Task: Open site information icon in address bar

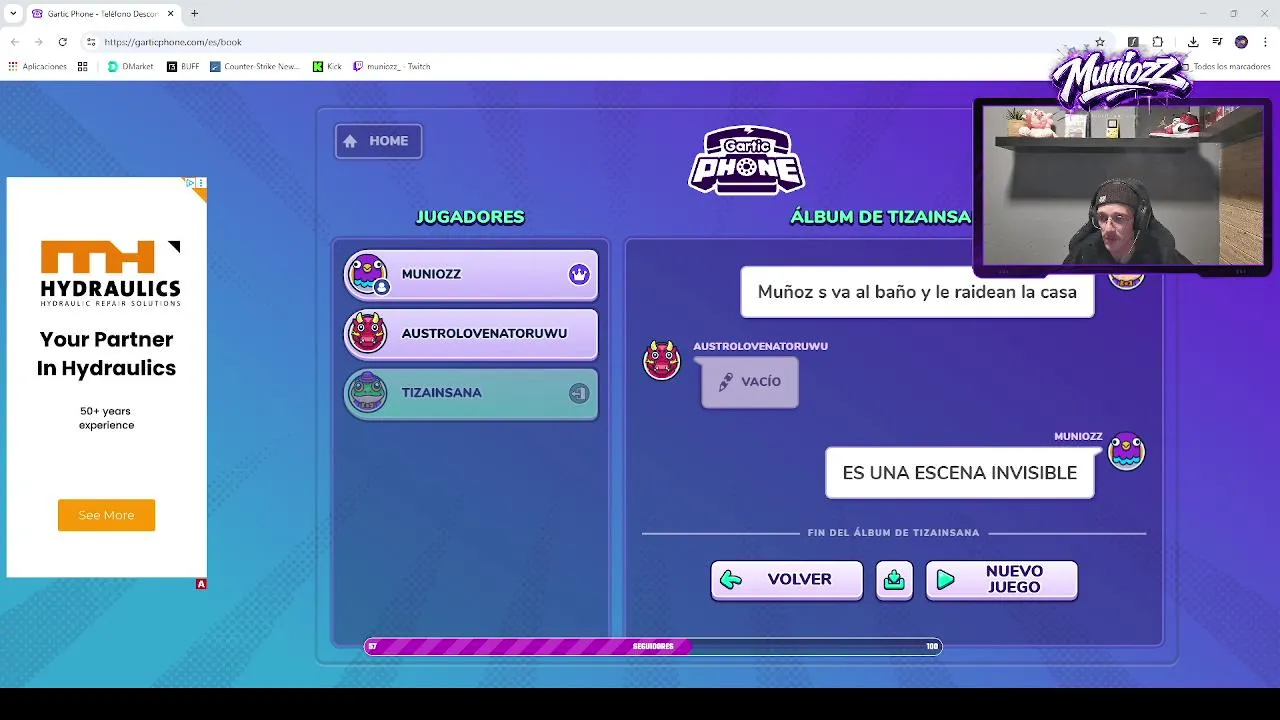Action: (91, 42)
